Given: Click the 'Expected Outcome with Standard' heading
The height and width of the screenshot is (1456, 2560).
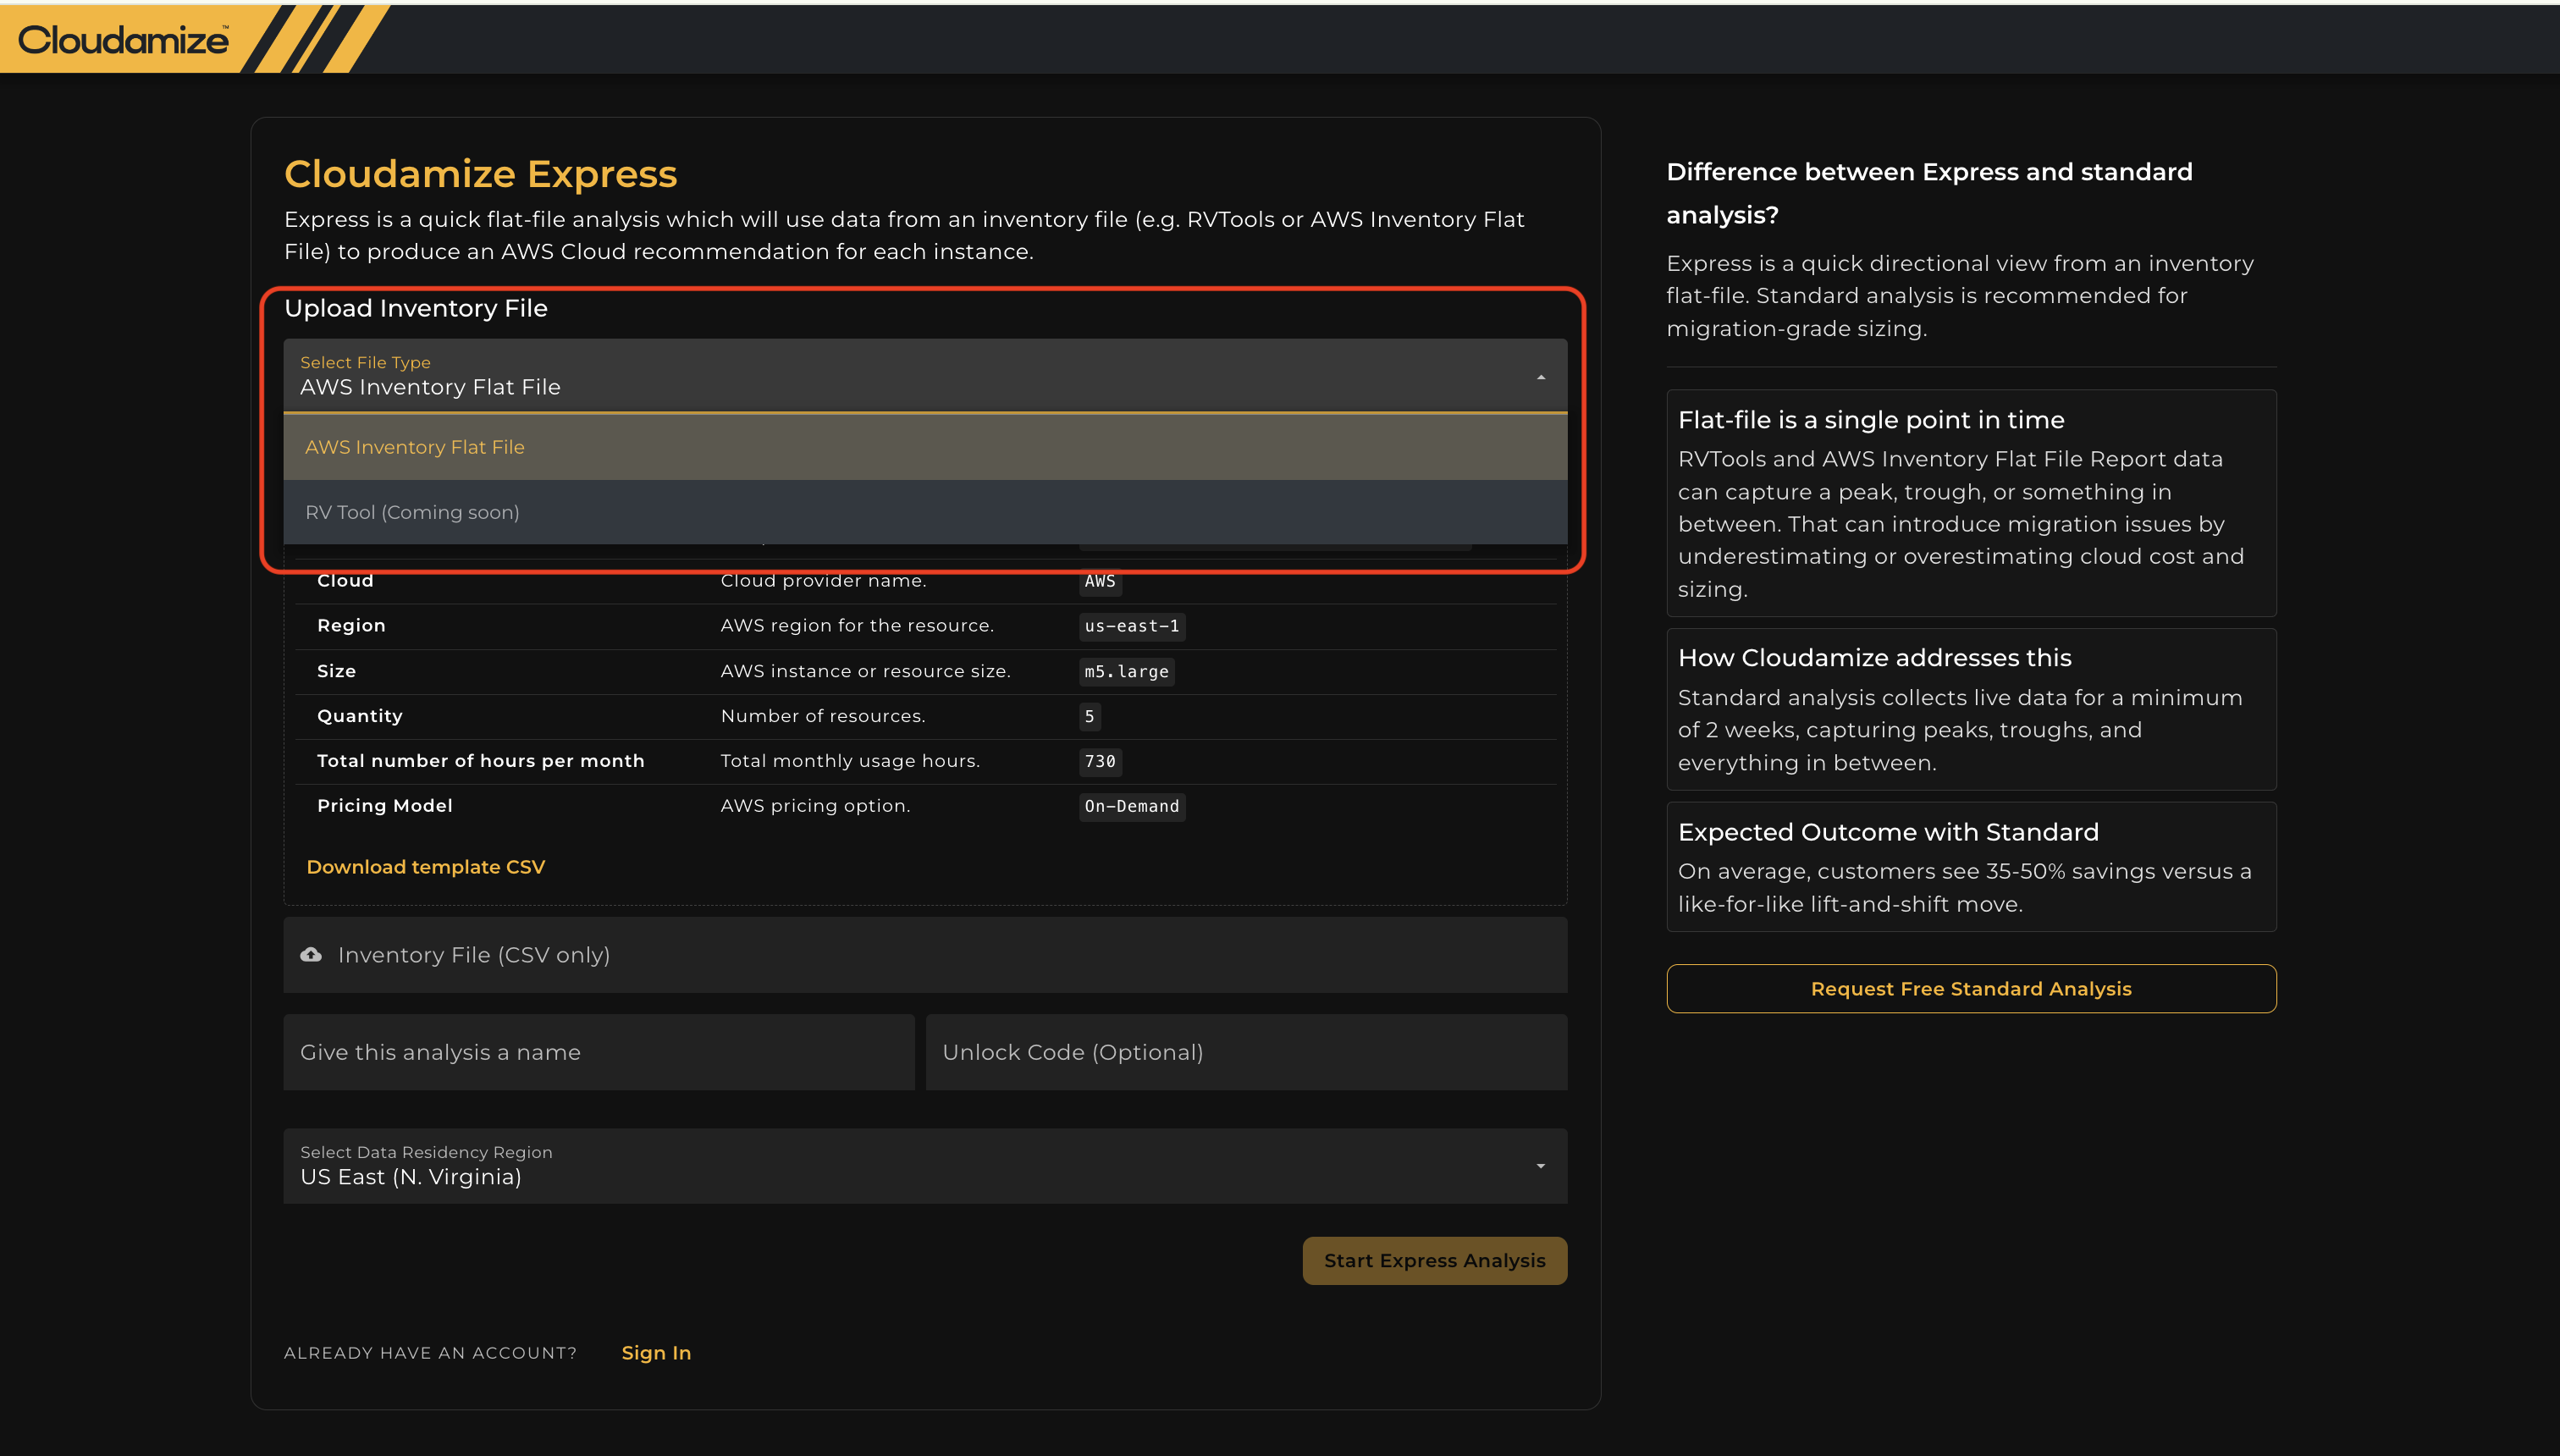Looking at the screenshot, I should coord(1888,832).
